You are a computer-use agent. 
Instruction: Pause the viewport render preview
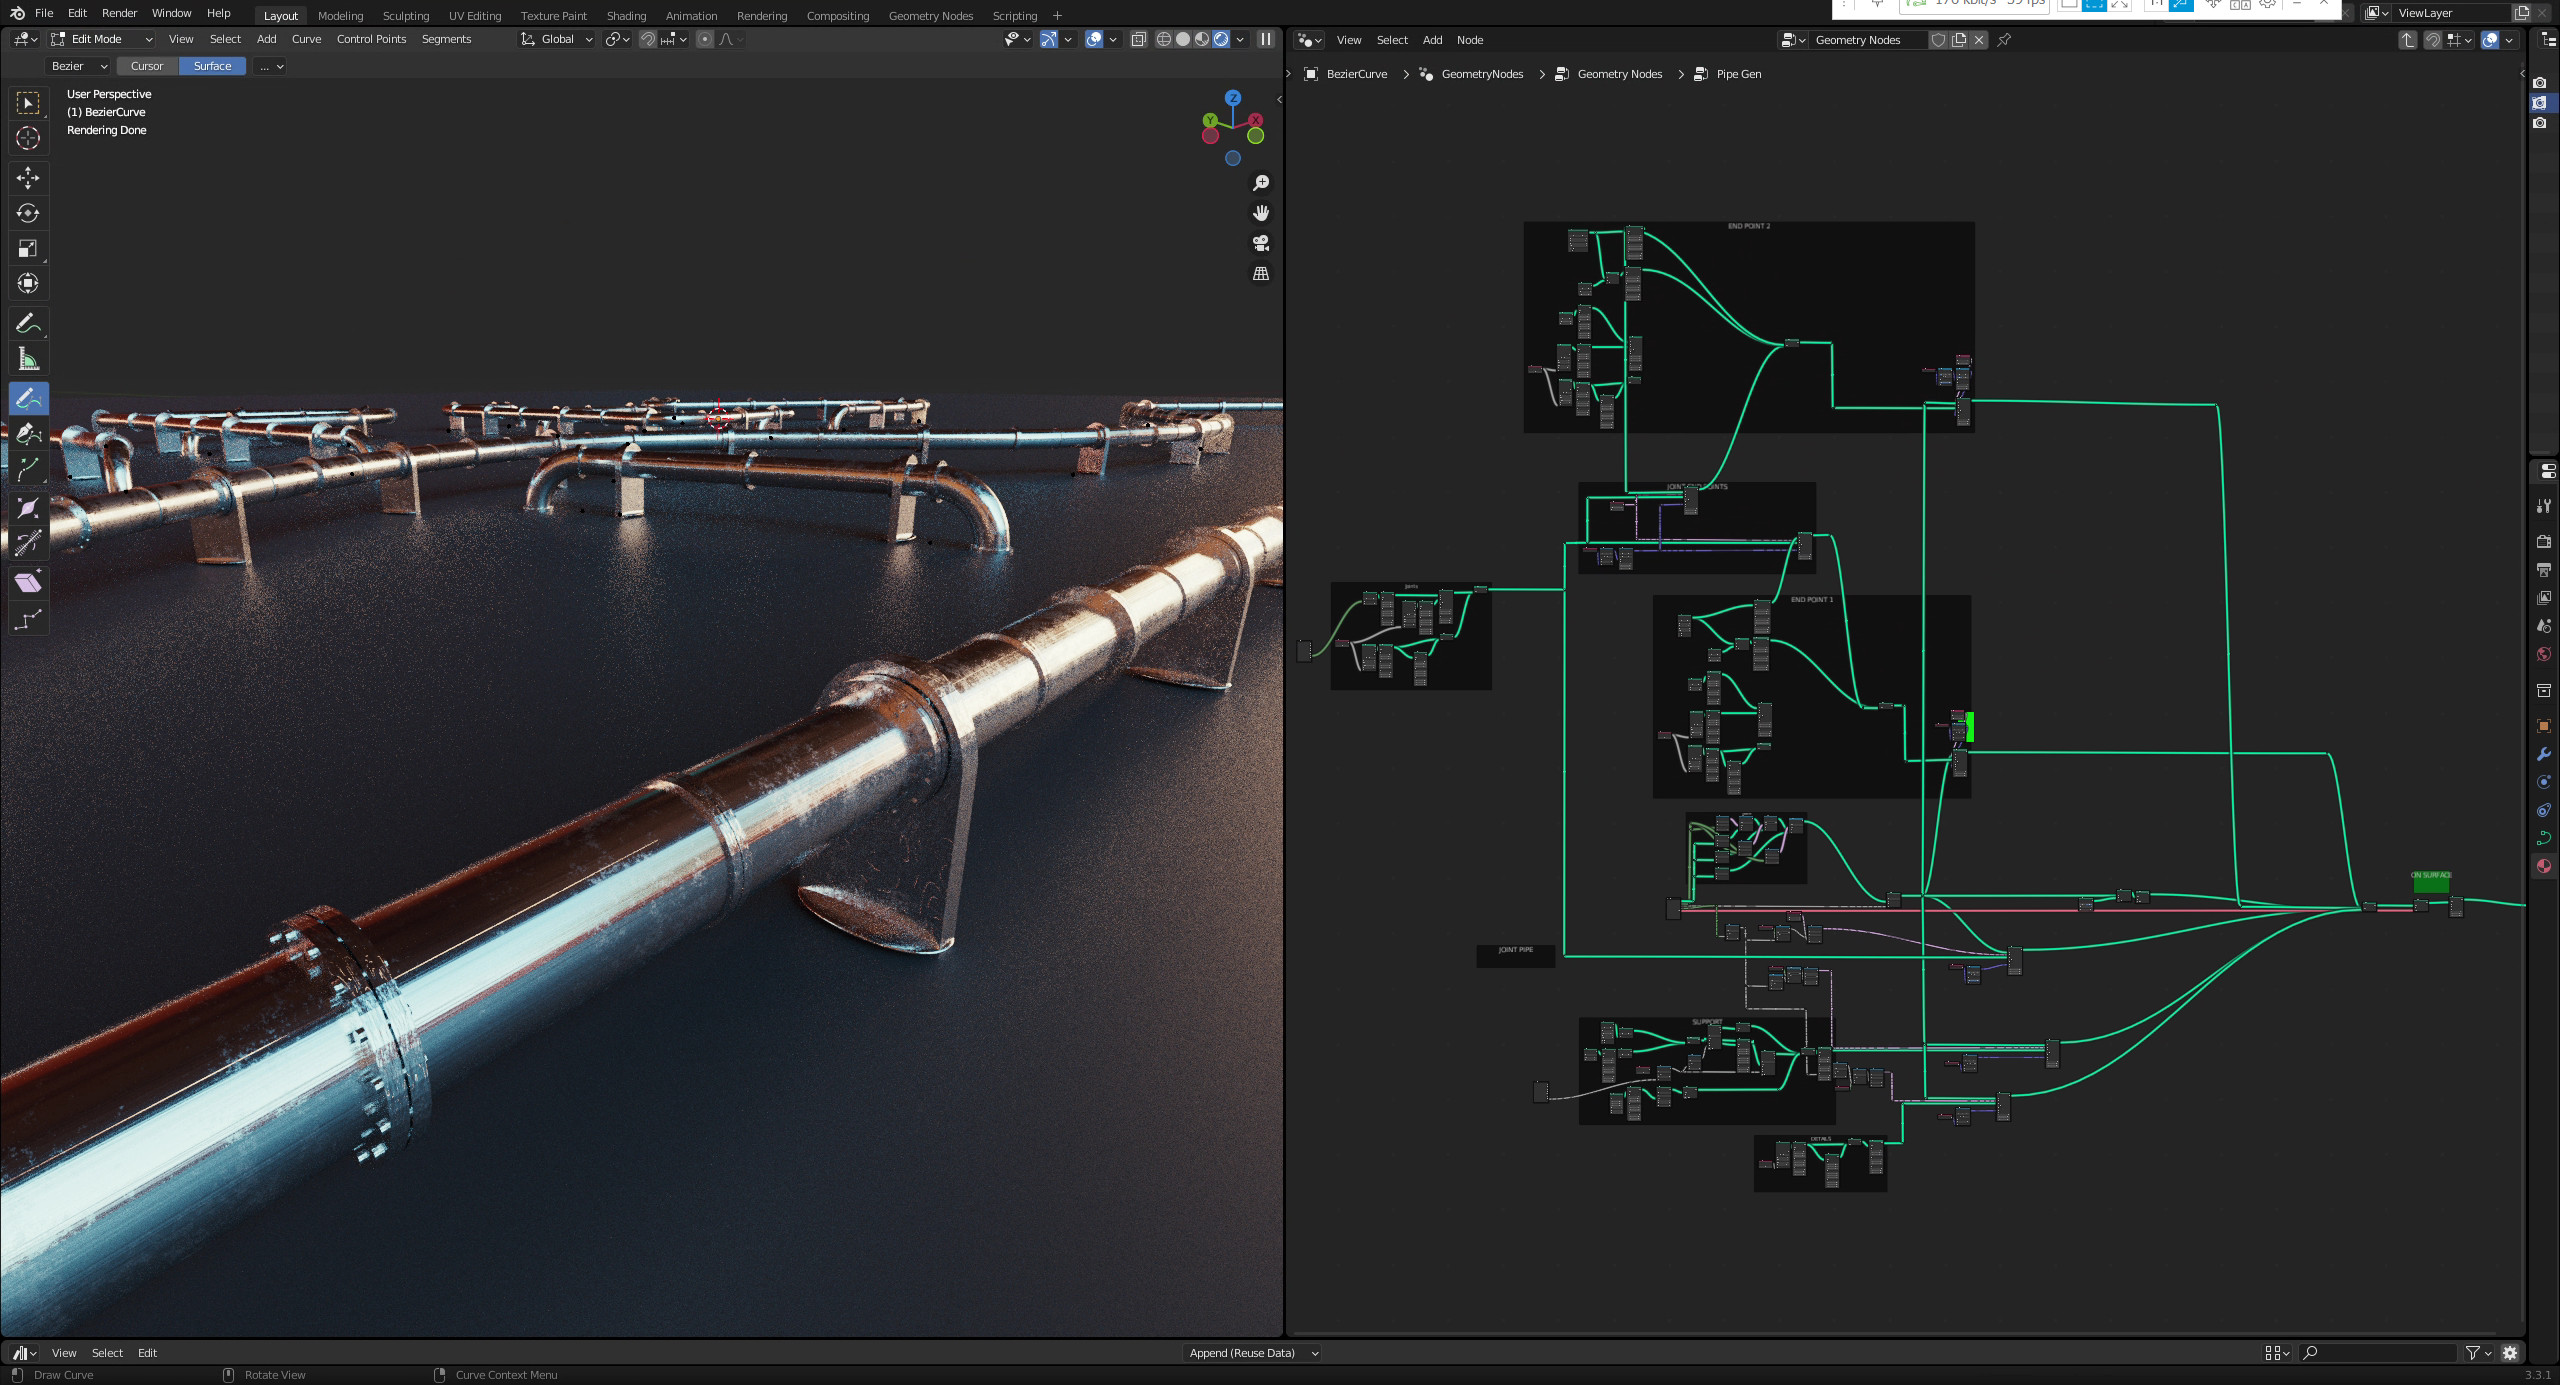coord(1265,39)
